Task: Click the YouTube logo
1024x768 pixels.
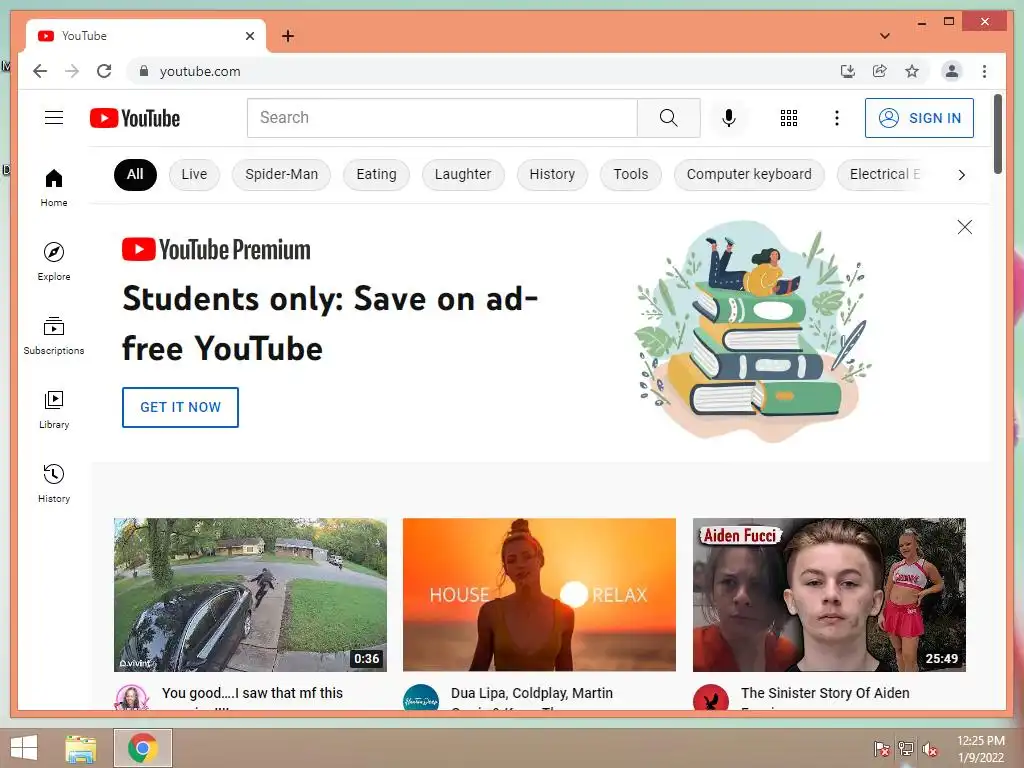Action: [x=135, y=118]
